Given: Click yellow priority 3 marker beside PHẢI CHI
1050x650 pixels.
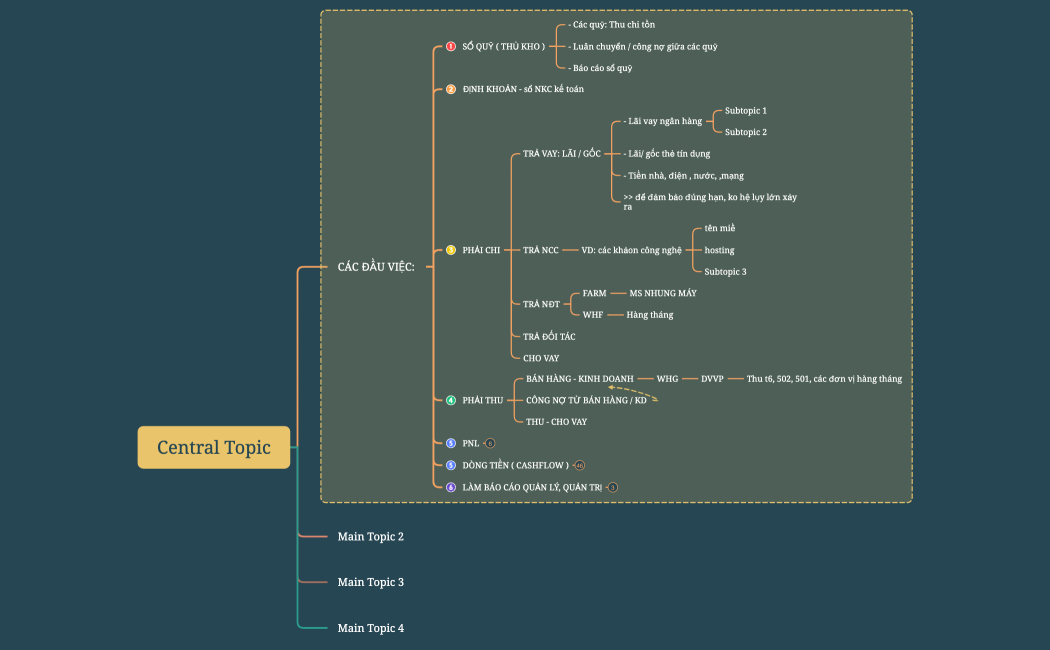Looking at the screenshot, I should pos(451,250).
